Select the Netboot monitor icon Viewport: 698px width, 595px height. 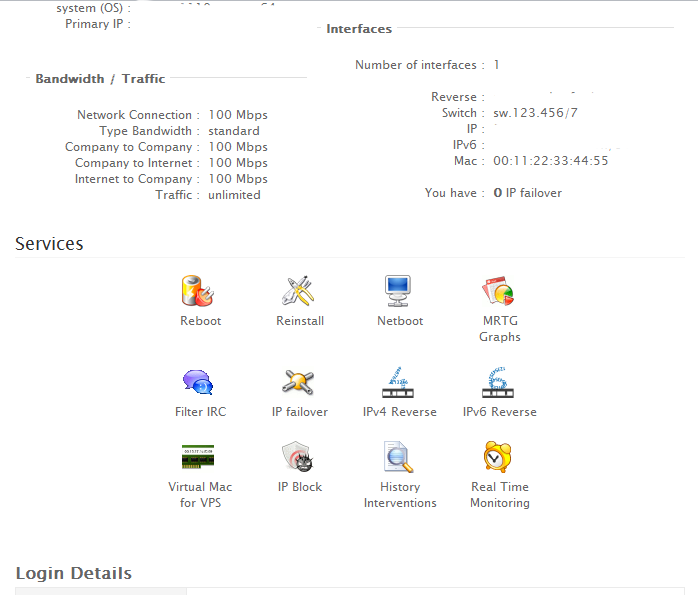click(x=399, y=291)
